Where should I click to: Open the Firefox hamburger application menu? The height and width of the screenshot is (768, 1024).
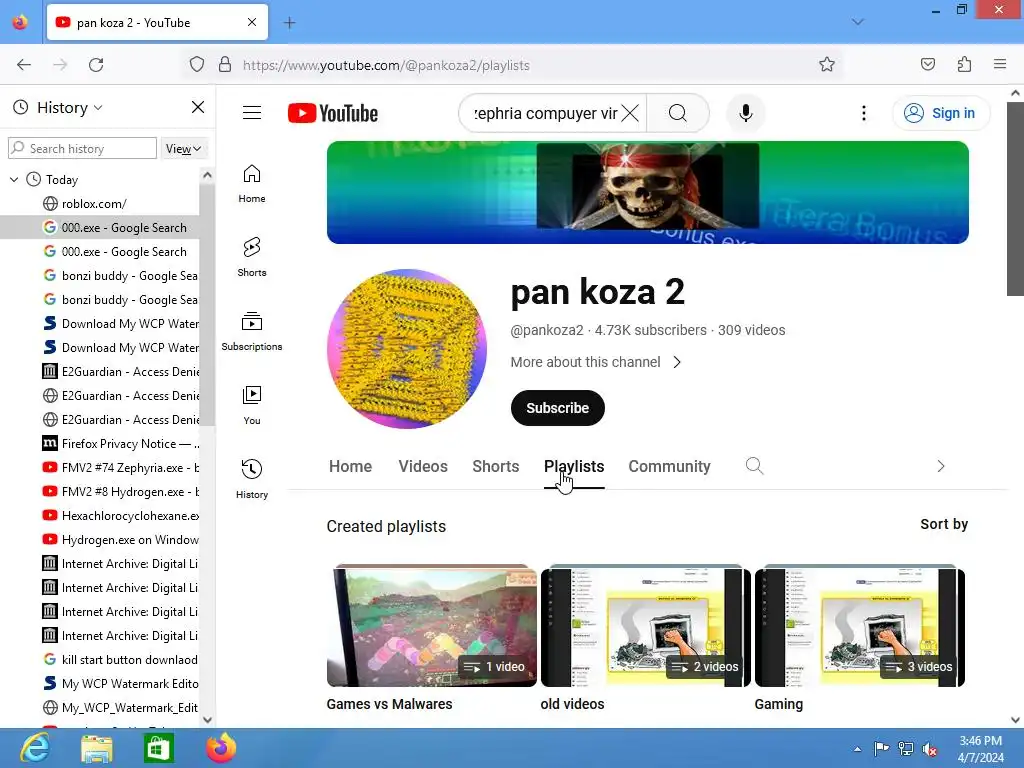click(x=1000, y=64)
